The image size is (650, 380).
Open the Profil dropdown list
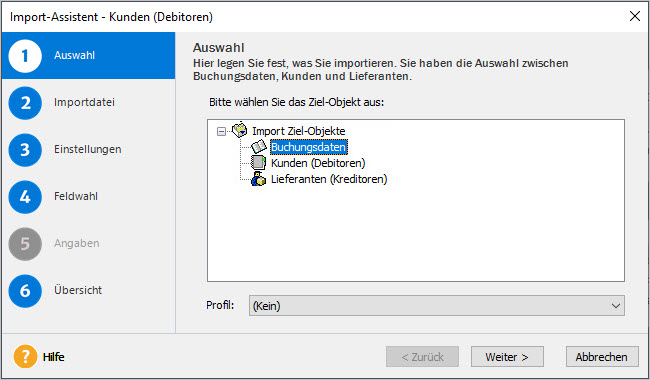[437, 305]
